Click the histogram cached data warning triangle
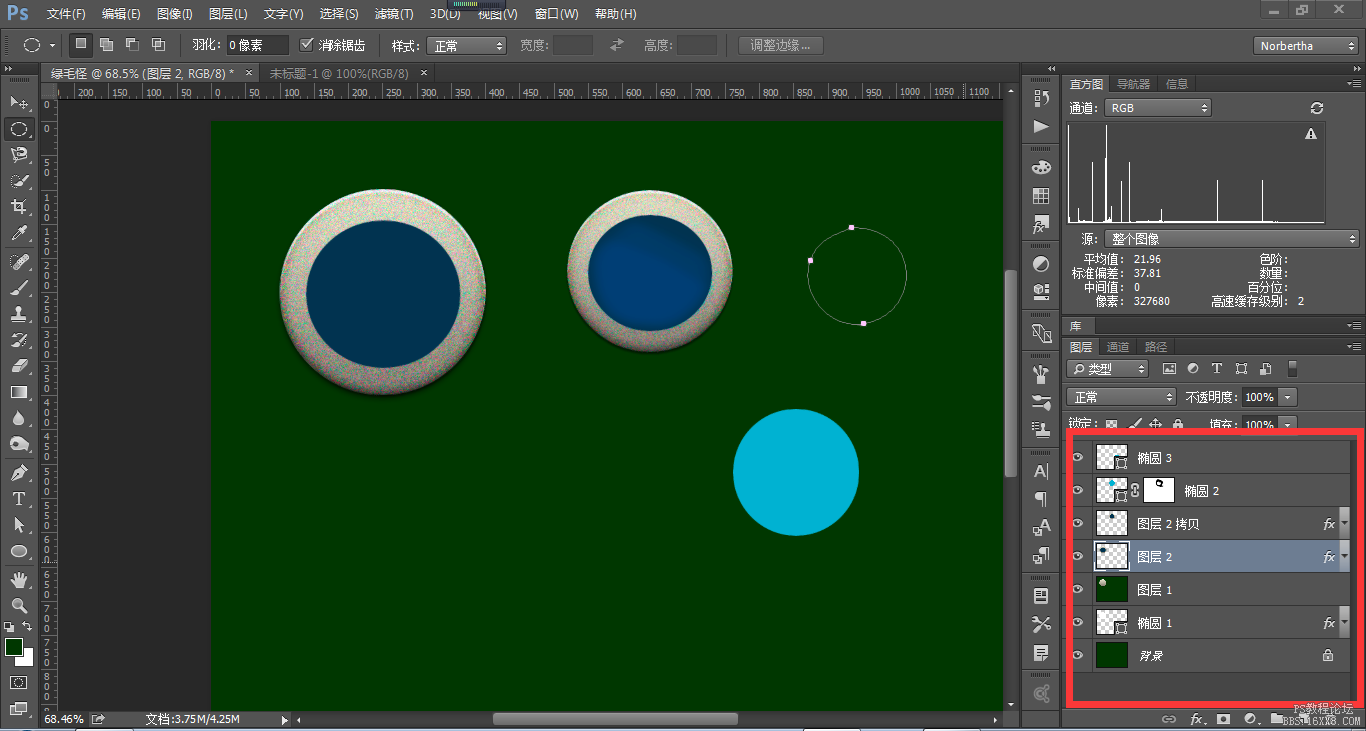This screenshot has width=1366, height=731. 1311,134
